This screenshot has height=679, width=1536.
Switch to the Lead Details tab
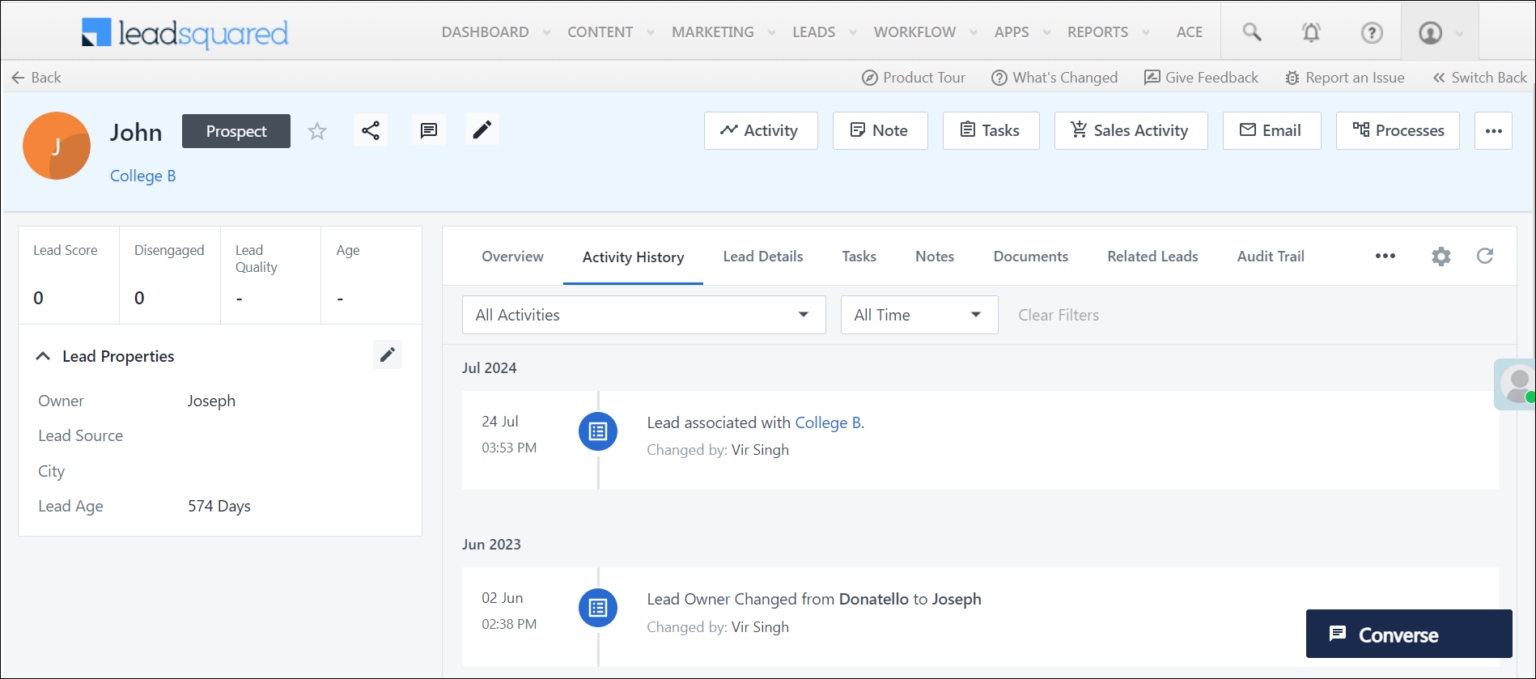(x=763, y=256)
